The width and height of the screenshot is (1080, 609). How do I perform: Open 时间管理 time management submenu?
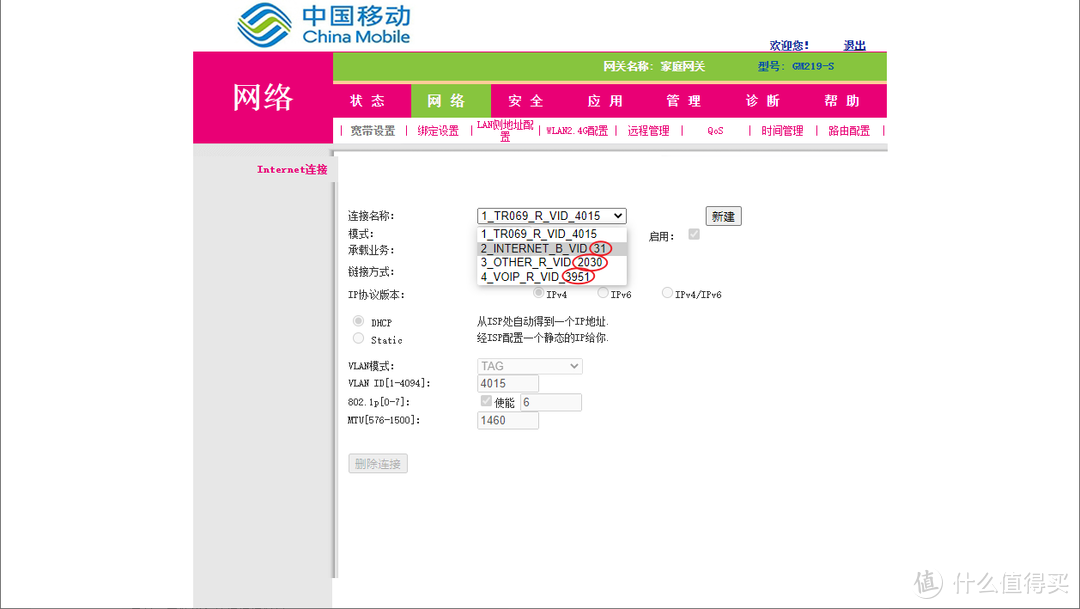782,130
